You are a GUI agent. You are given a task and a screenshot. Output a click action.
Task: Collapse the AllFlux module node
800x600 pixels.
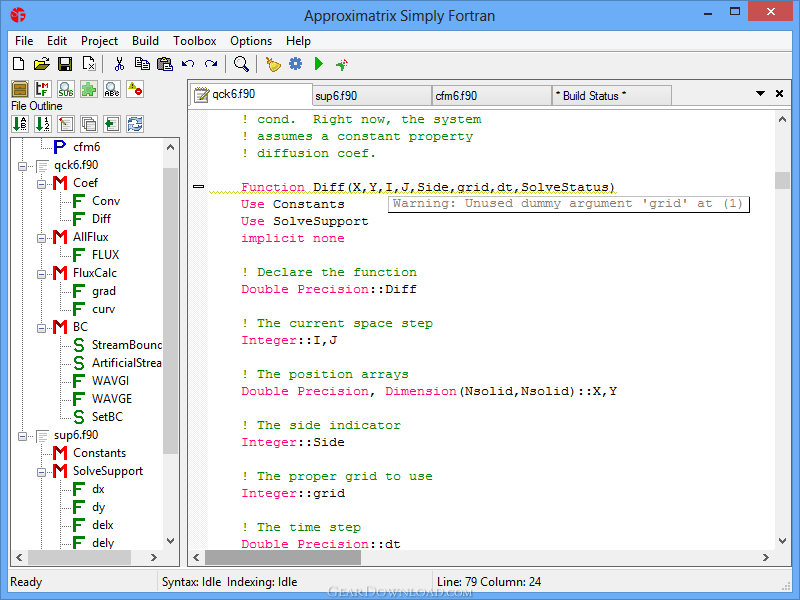point(41,238)
